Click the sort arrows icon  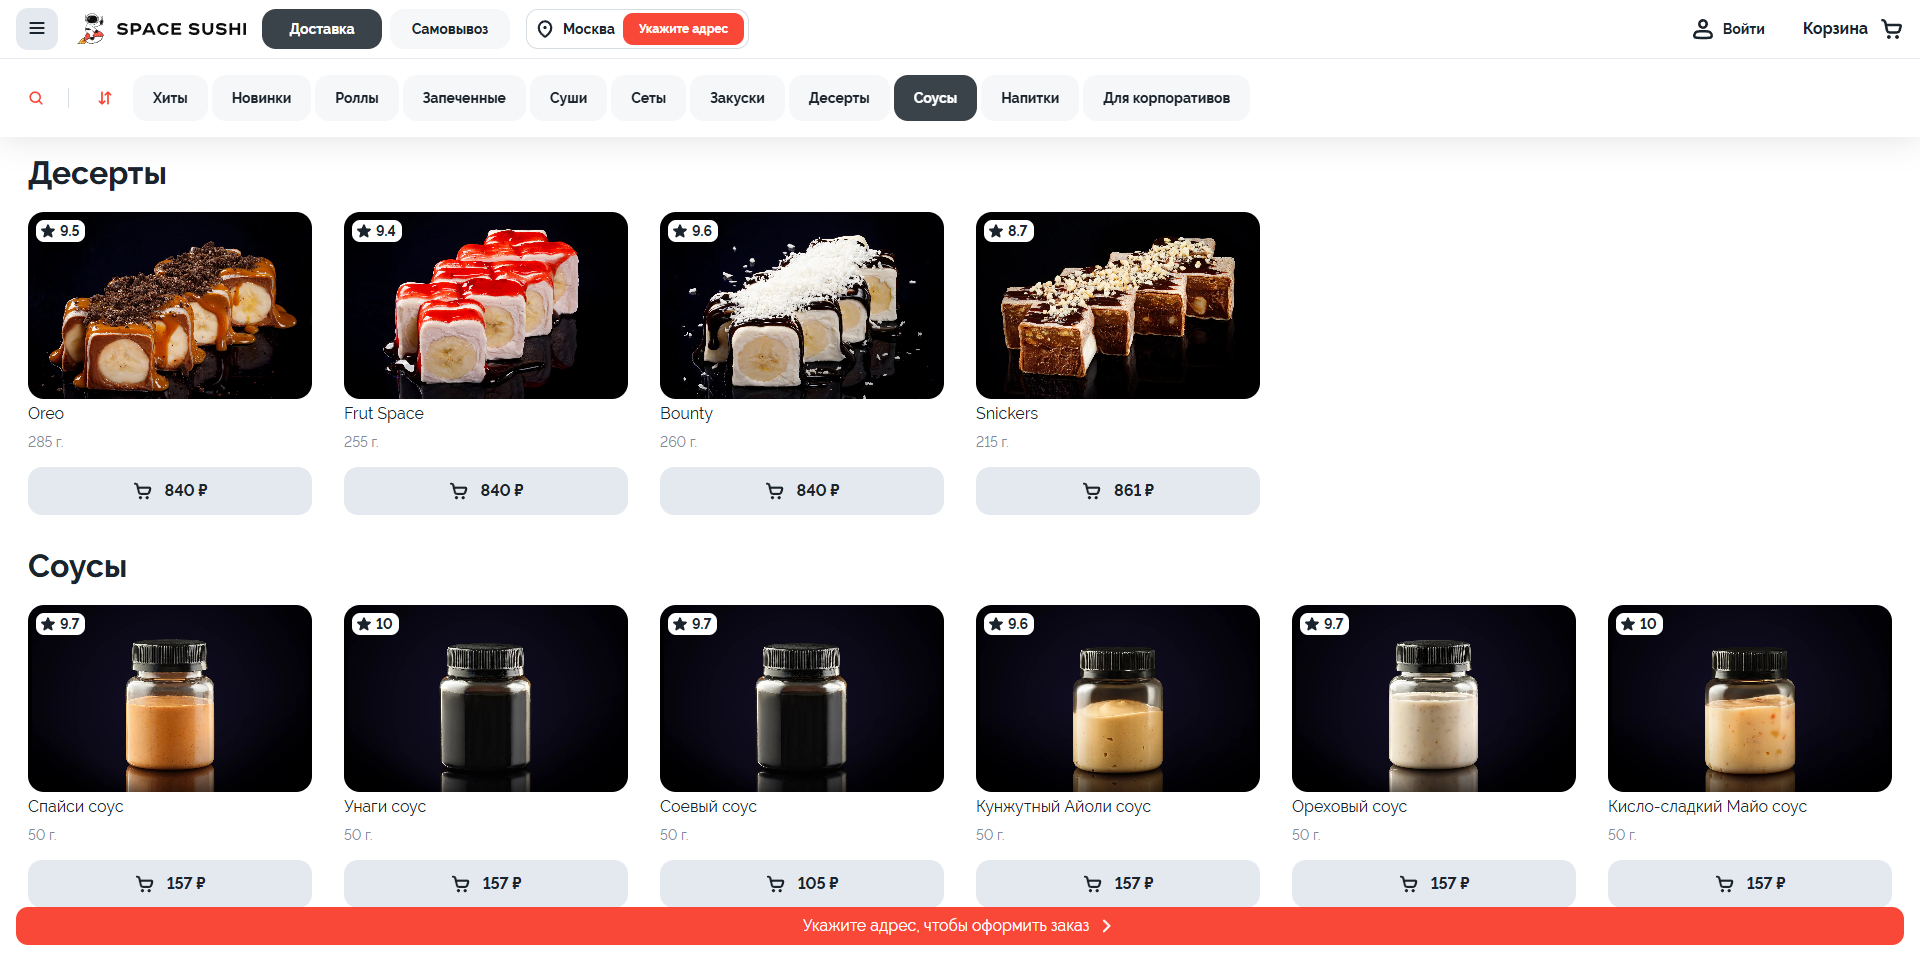[x=105, y=98]
